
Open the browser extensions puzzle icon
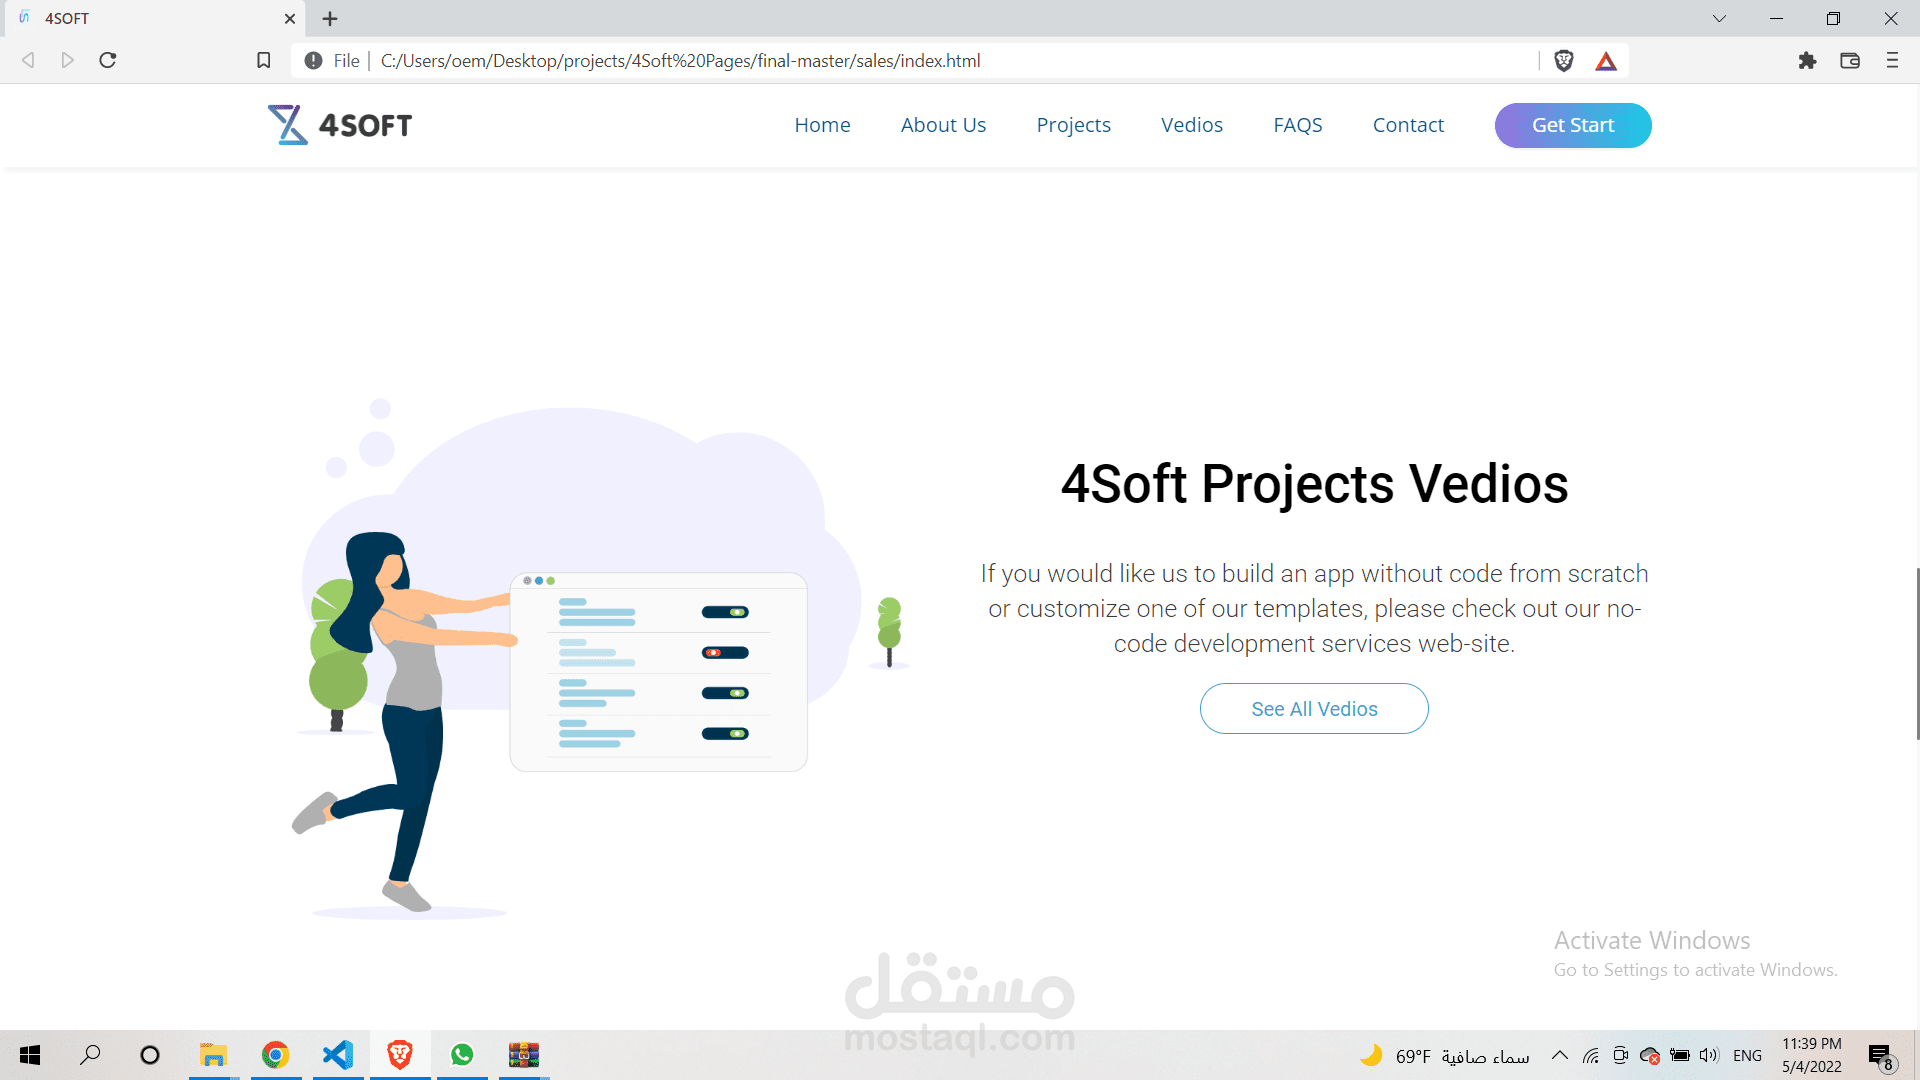(1807, 61)
